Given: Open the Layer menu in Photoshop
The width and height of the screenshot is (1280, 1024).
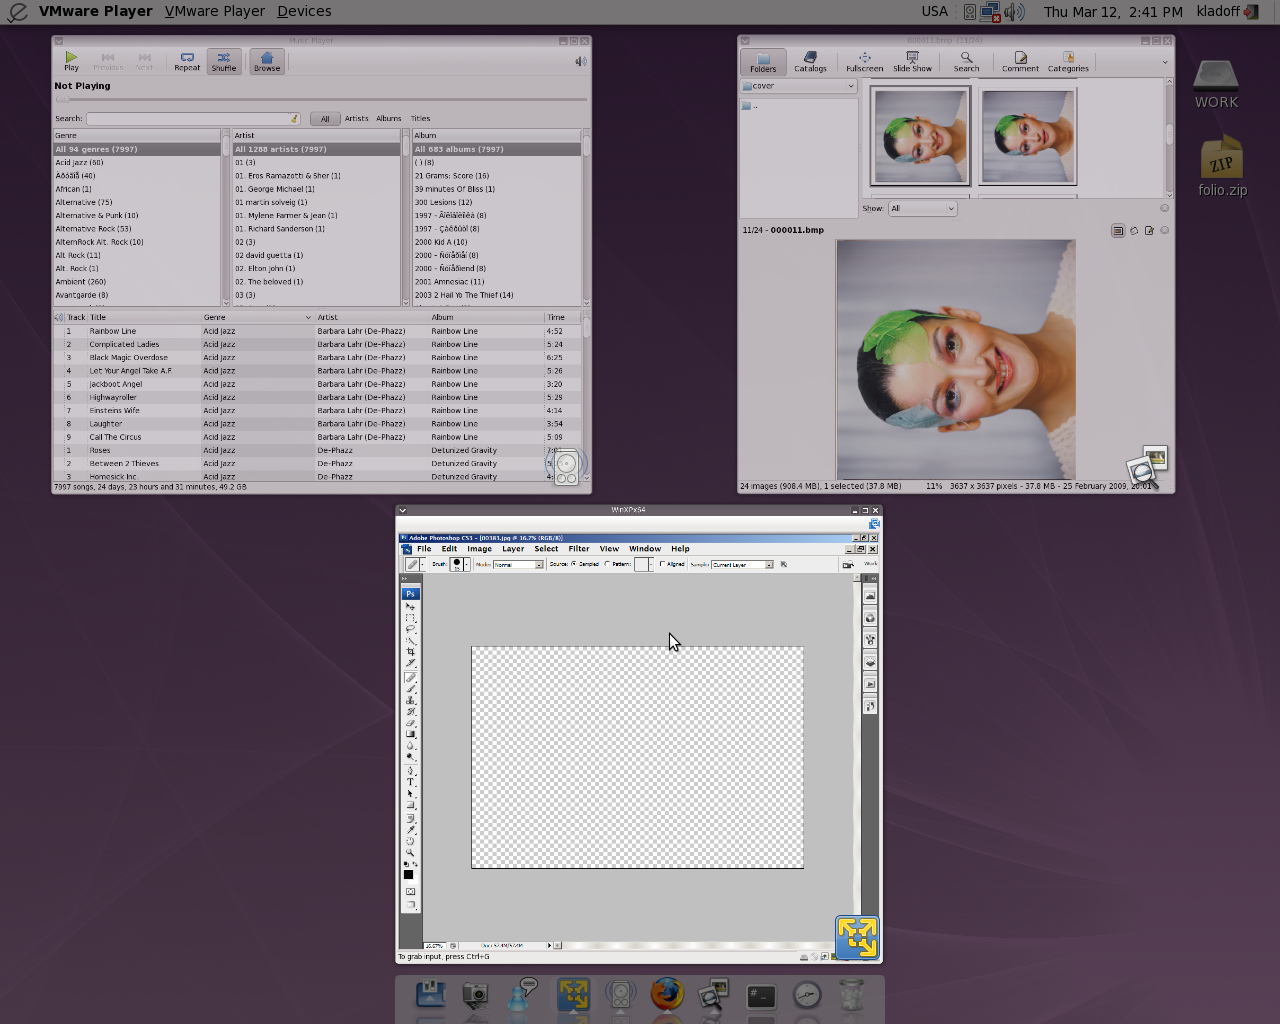Looking at the screenshot, I should tap(512, 549).
